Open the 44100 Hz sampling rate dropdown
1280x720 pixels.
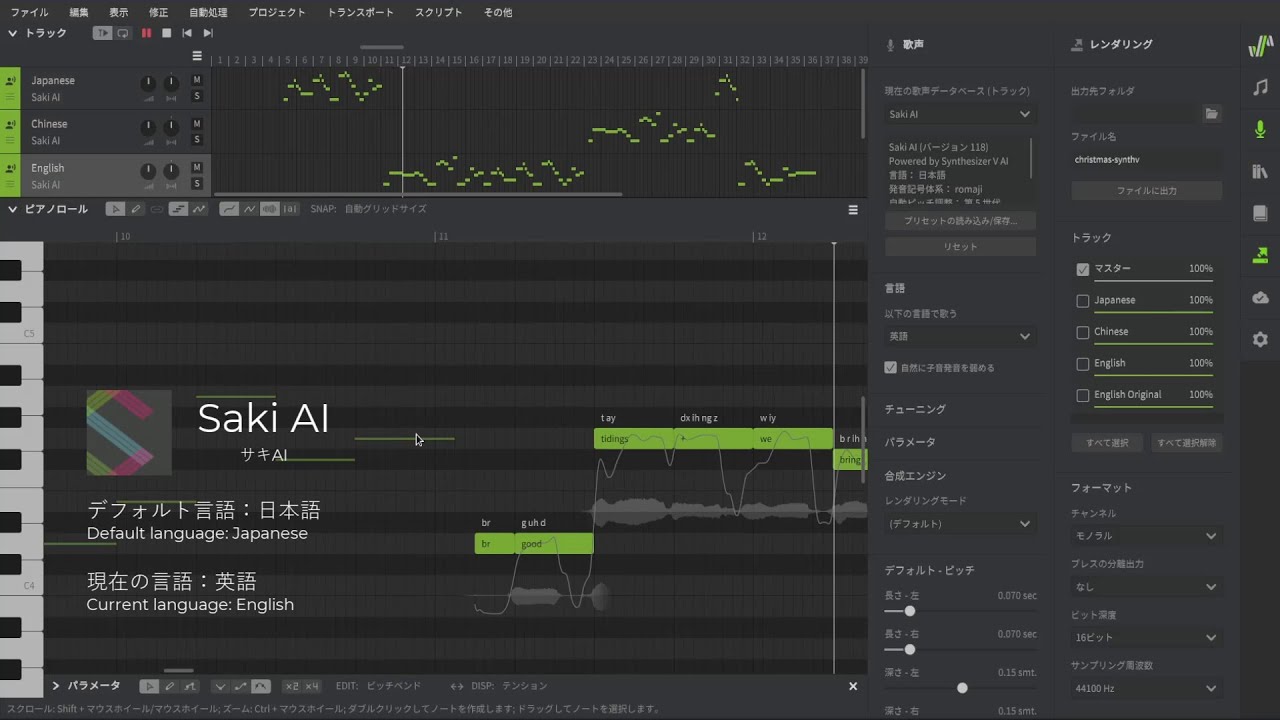pos(1146,688)
